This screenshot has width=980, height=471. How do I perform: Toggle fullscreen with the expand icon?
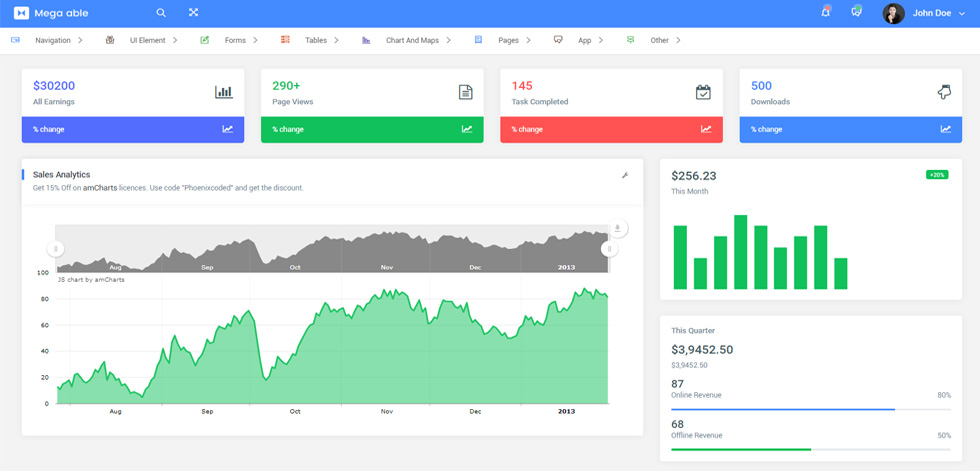click(x=193, y=12)
